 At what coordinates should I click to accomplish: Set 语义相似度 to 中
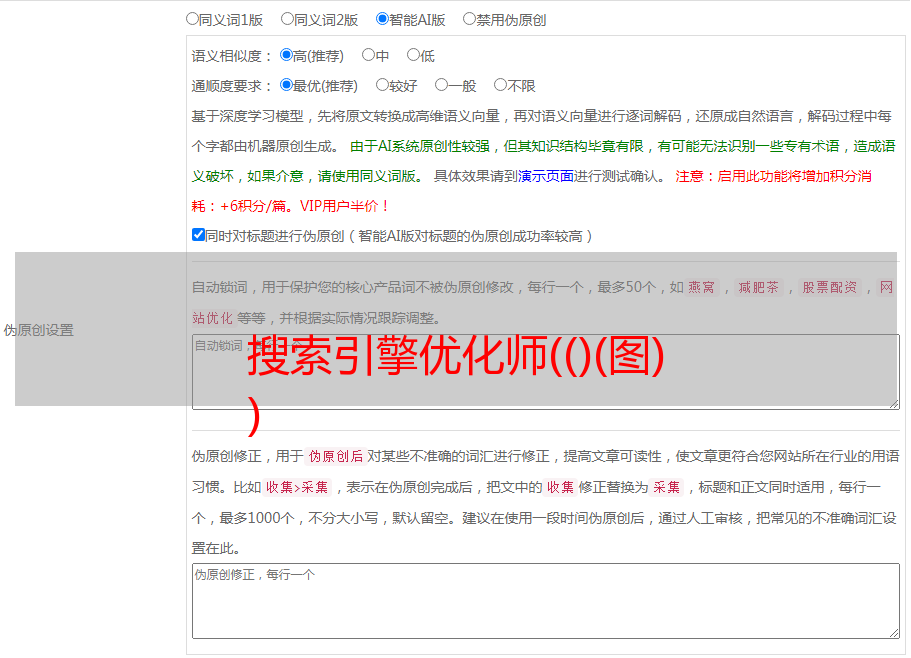coord(368,55)
